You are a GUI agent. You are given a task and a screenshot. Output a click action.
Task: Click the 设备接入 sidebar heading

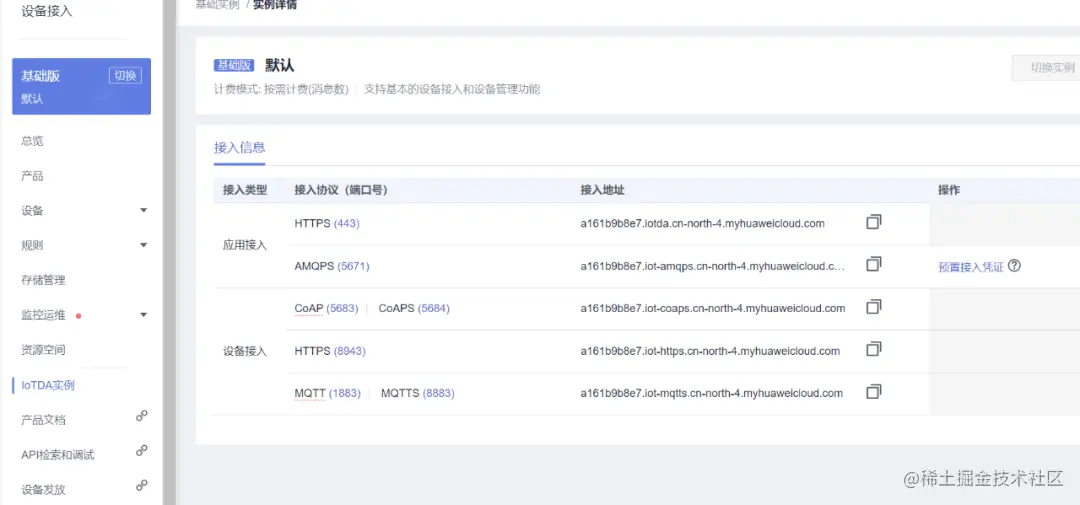pos(47,11)
